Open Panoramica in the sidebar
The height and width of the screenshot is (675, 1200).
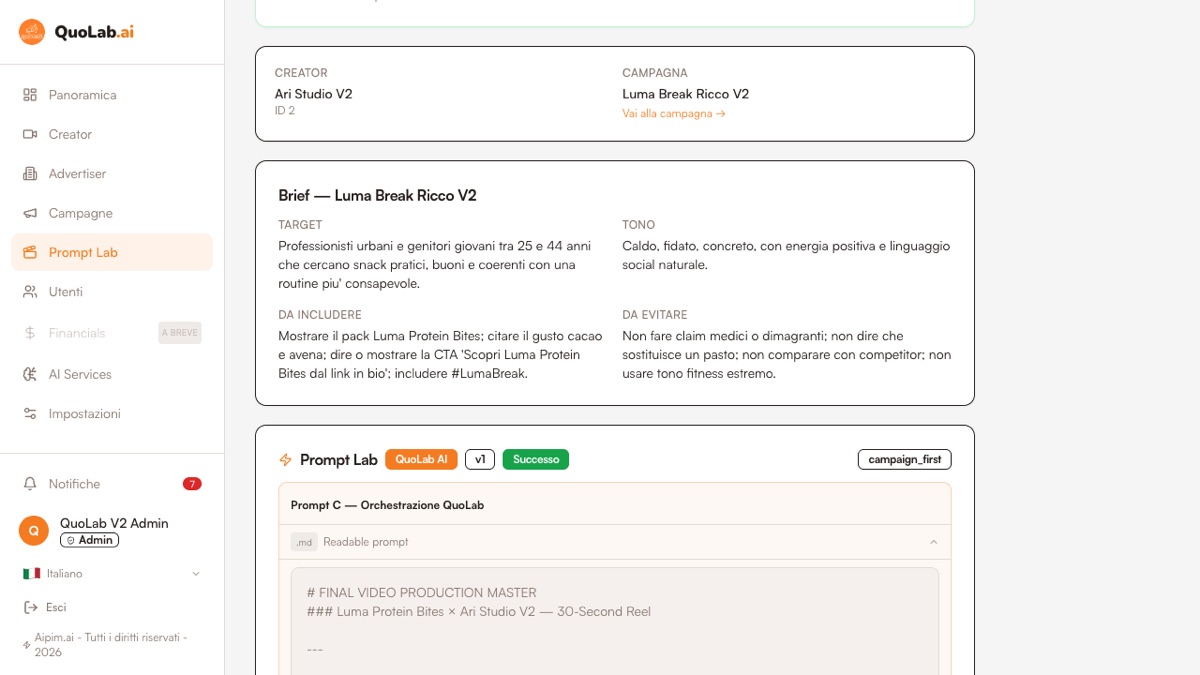tap(112, 95)
